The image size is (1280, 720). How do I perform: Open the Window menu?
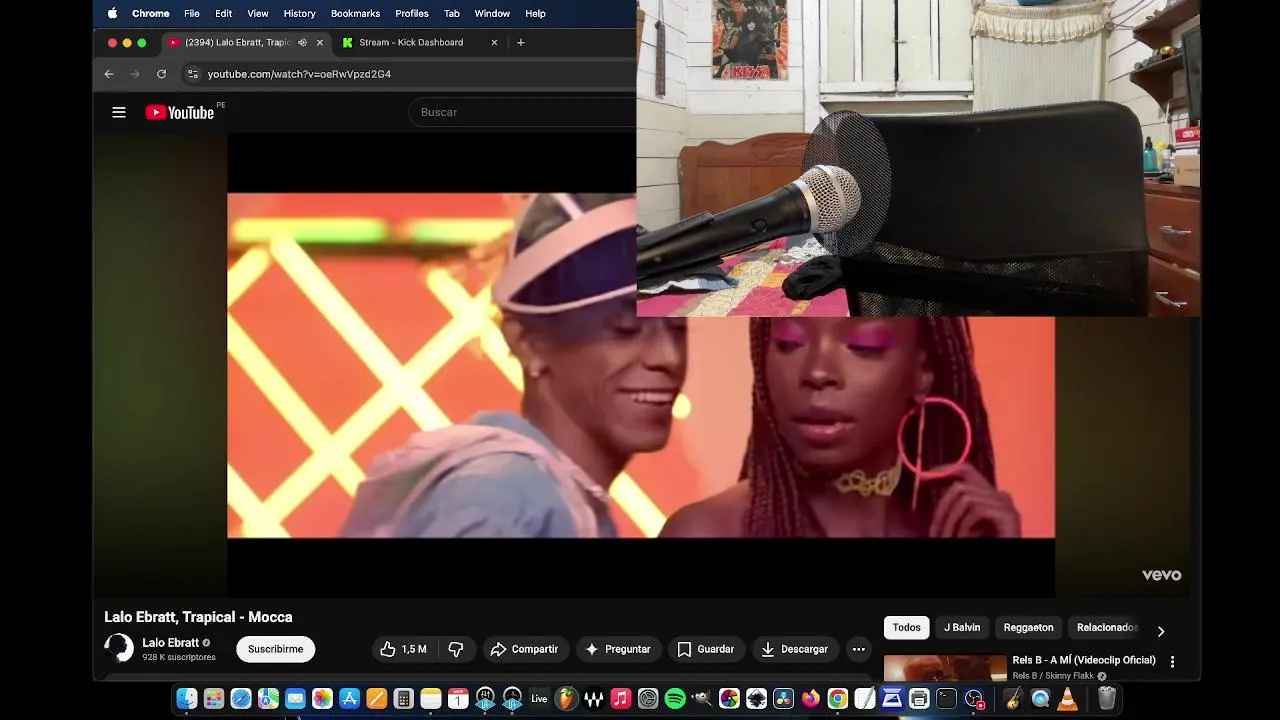point(492,13)
